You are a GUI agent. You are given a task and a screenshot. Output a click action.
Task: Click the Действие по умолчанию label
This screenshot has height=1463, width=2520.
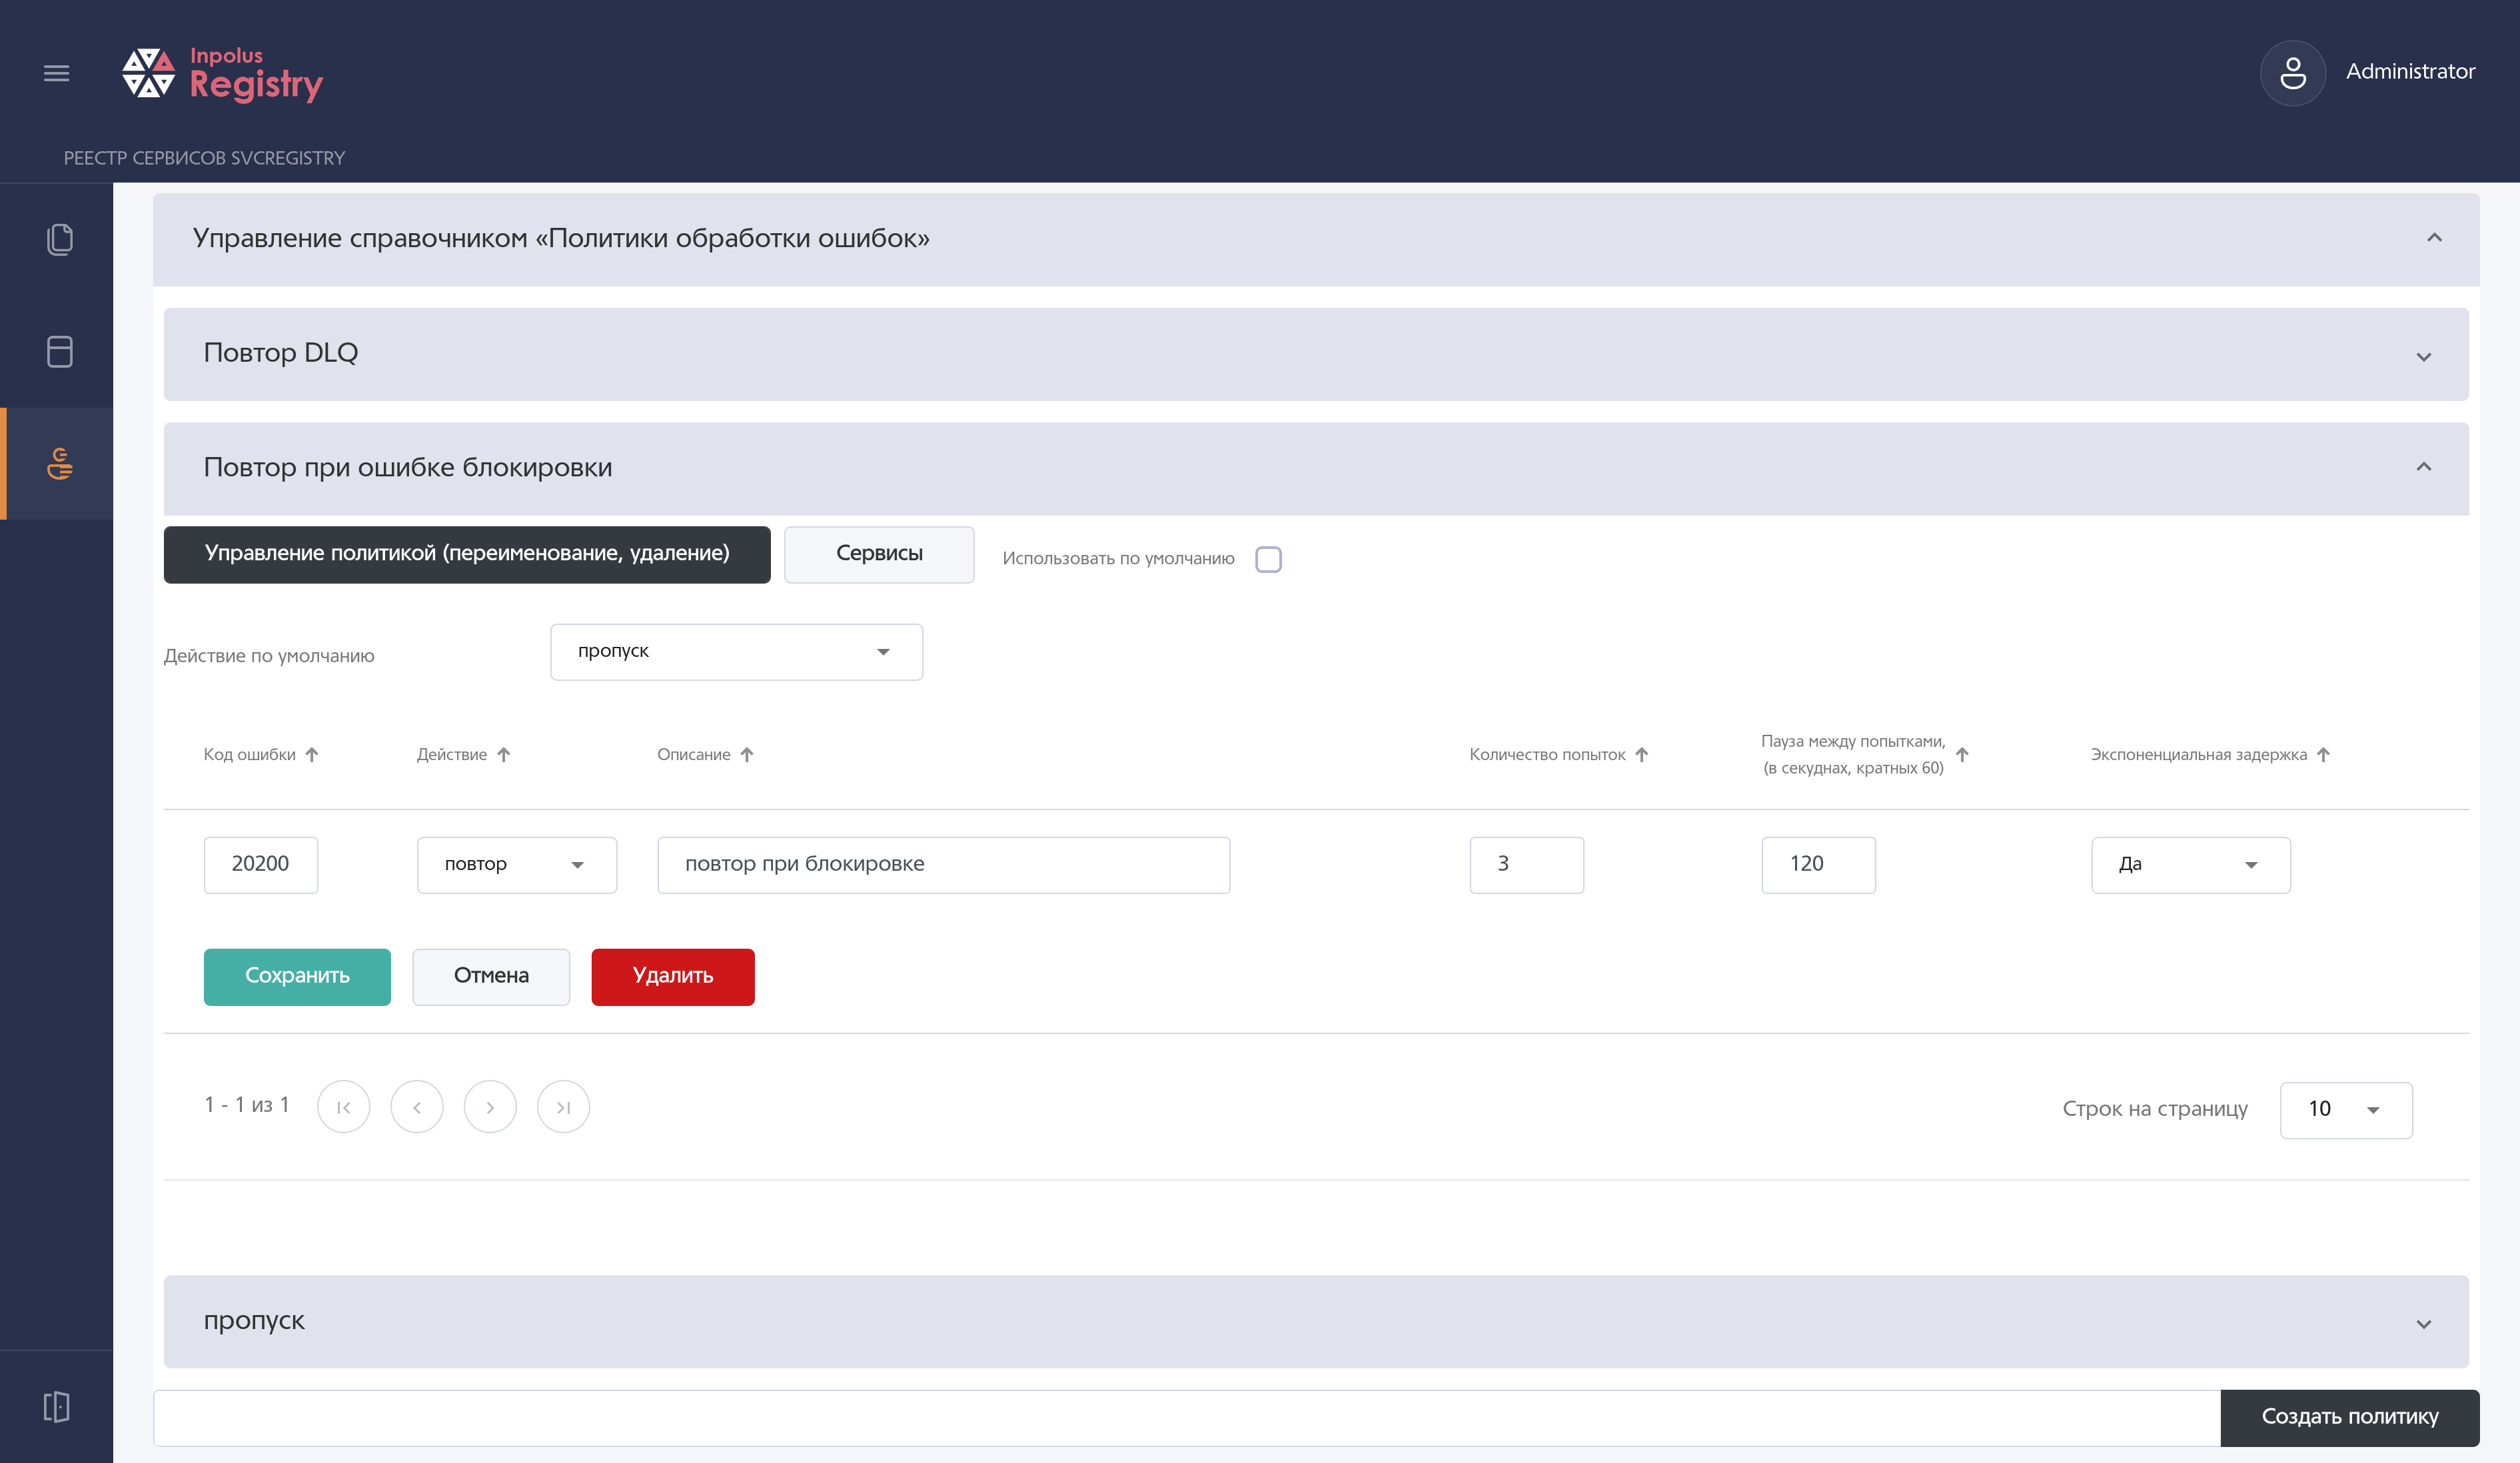coord(269,656)
